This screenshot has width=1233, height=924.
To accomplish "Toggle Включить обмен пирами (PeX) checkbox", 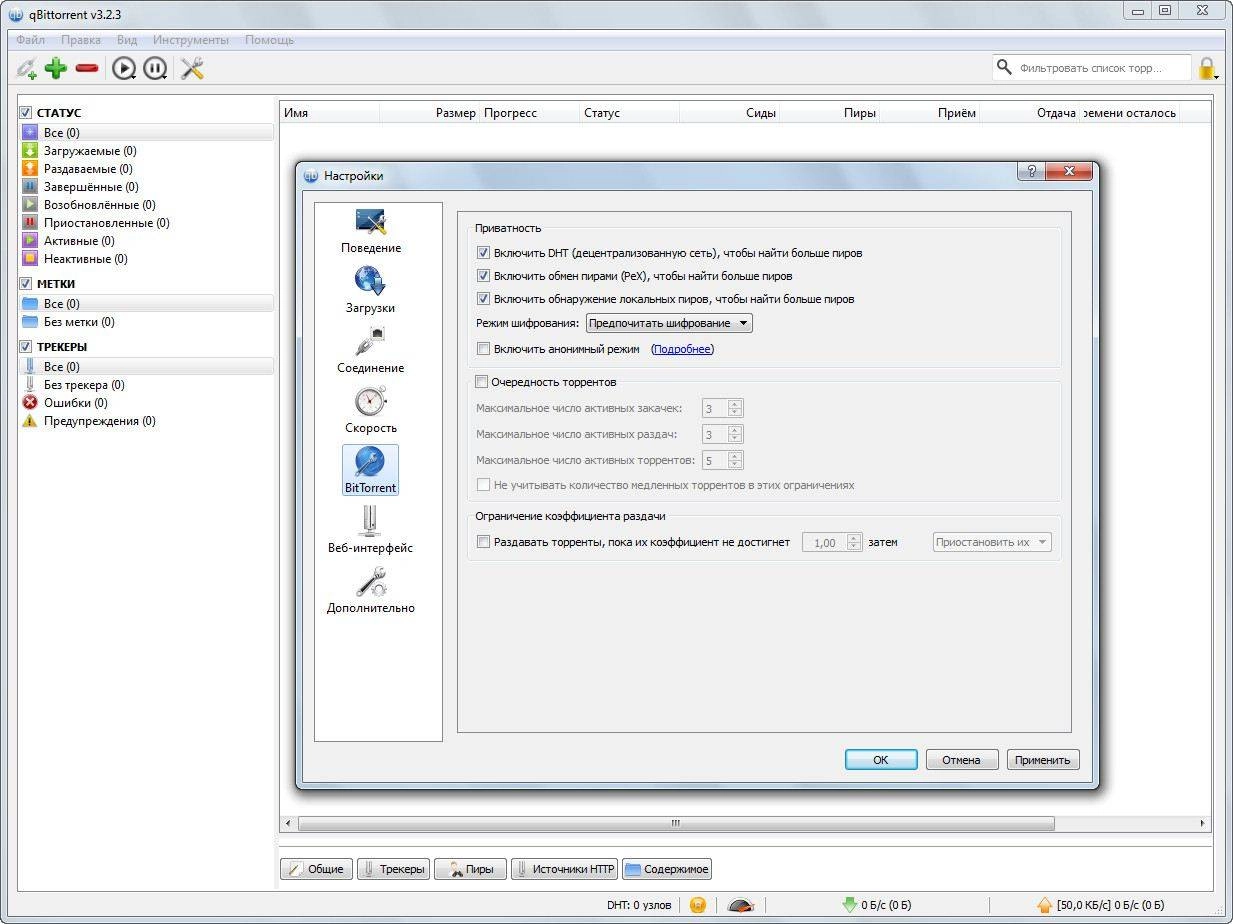I will (x=484, y=275).
